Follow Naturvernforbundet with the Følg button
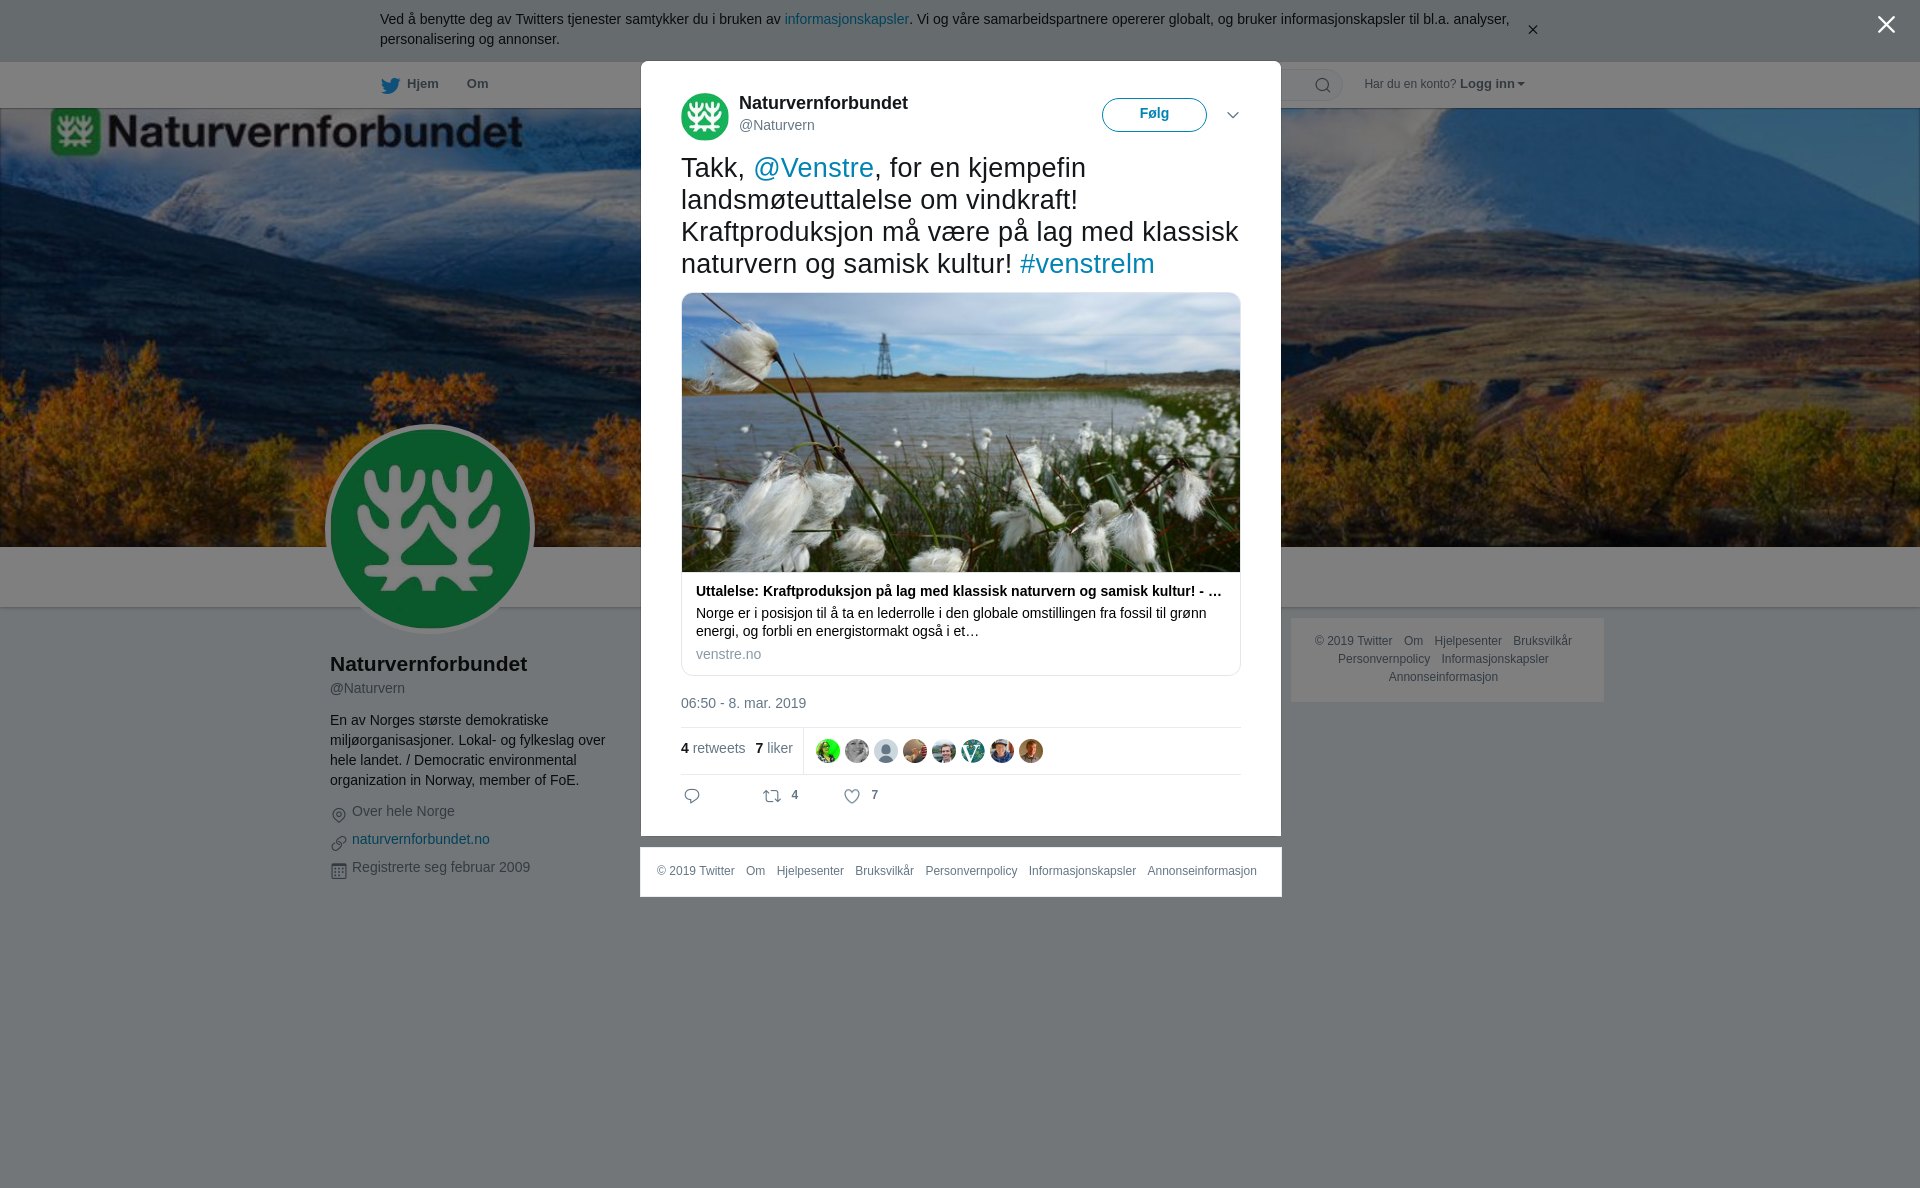Viewport: 1920px width, 1188px height. 1154,115
